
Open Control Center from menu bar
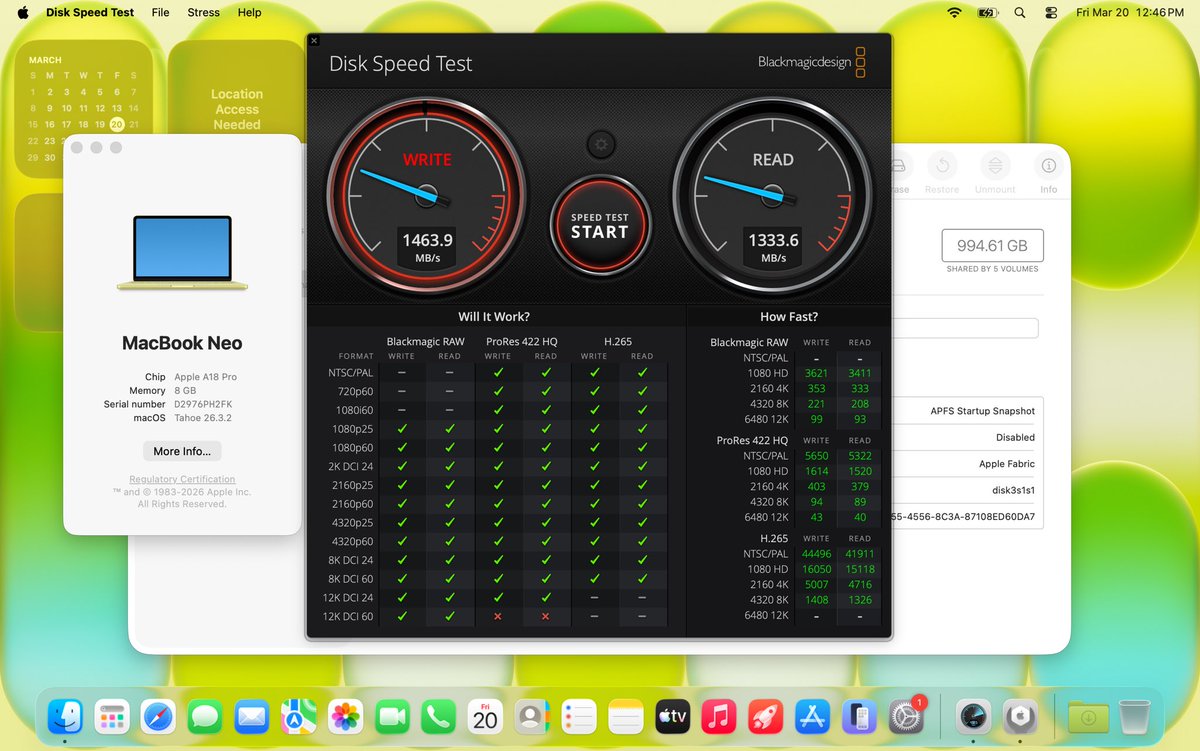coord(1050,12)
